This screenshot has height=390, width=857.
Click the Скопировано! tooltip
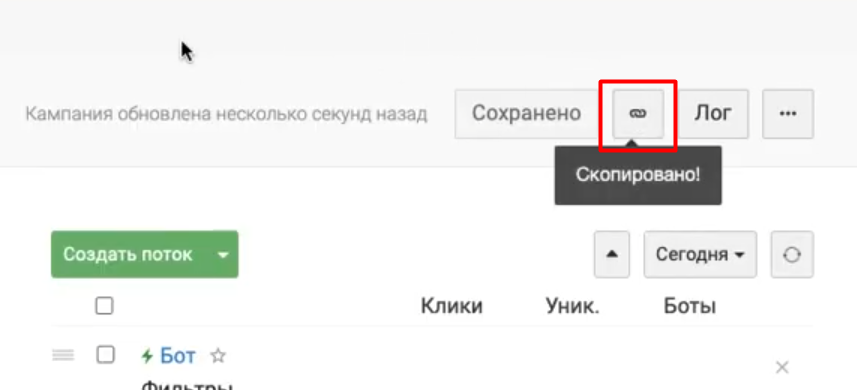coord(638,175)
